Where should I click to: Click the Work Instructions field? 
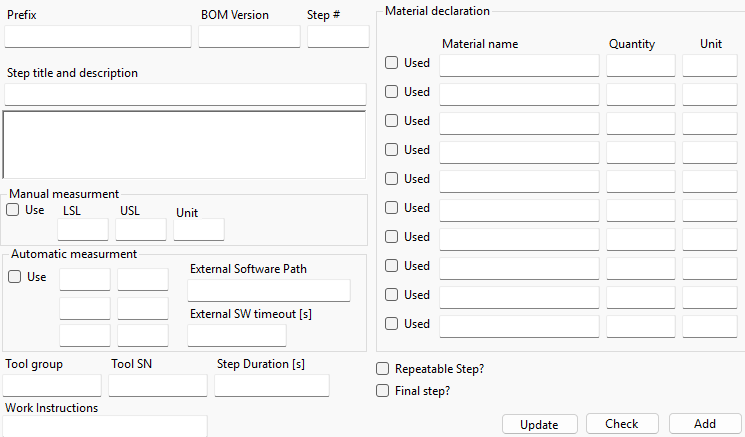click(105, 427)
